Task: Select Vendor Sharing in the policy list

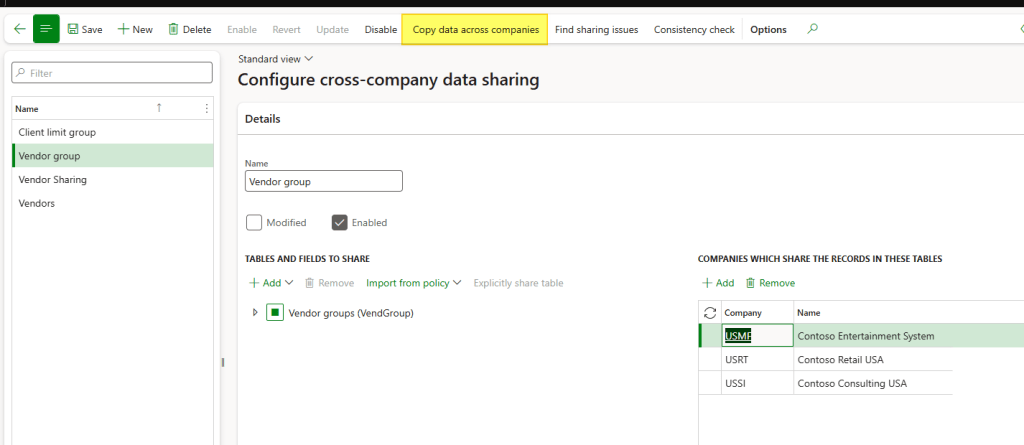Action: coord(52,179)
